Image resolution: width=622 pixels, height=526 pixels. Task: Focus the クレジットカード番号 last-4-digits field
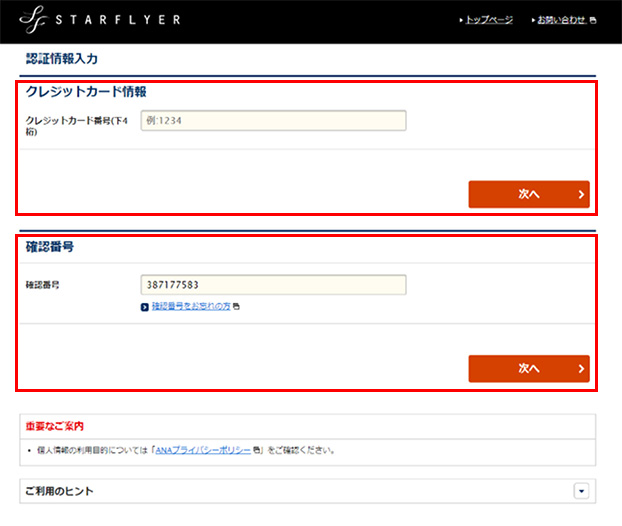(x=273, y=121)
